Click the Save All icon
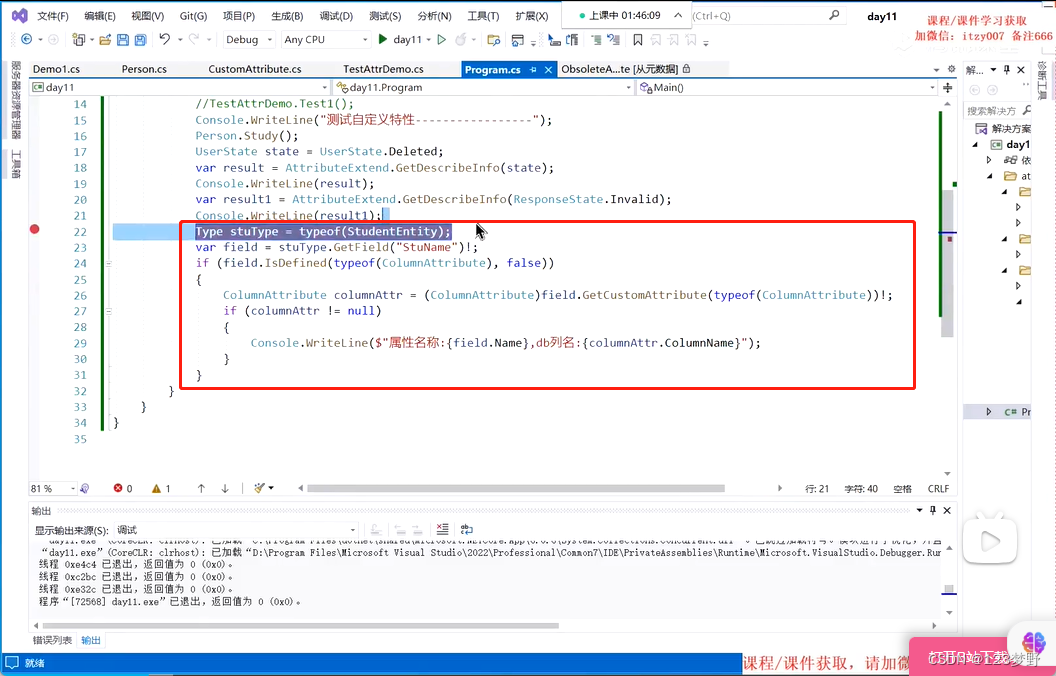Image resolution: width=1056 pixels, height=676 pixels. click(x=140, y=40)
